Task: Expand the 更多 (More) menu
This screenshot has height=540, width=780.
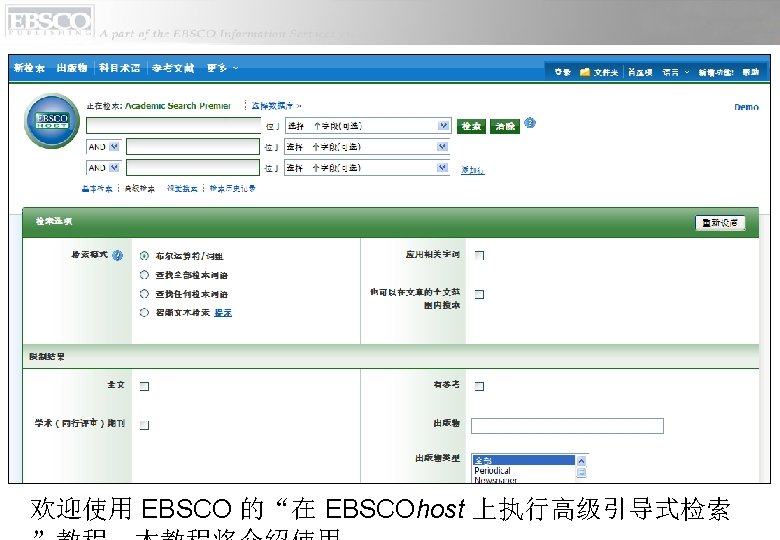Action: 222,68
